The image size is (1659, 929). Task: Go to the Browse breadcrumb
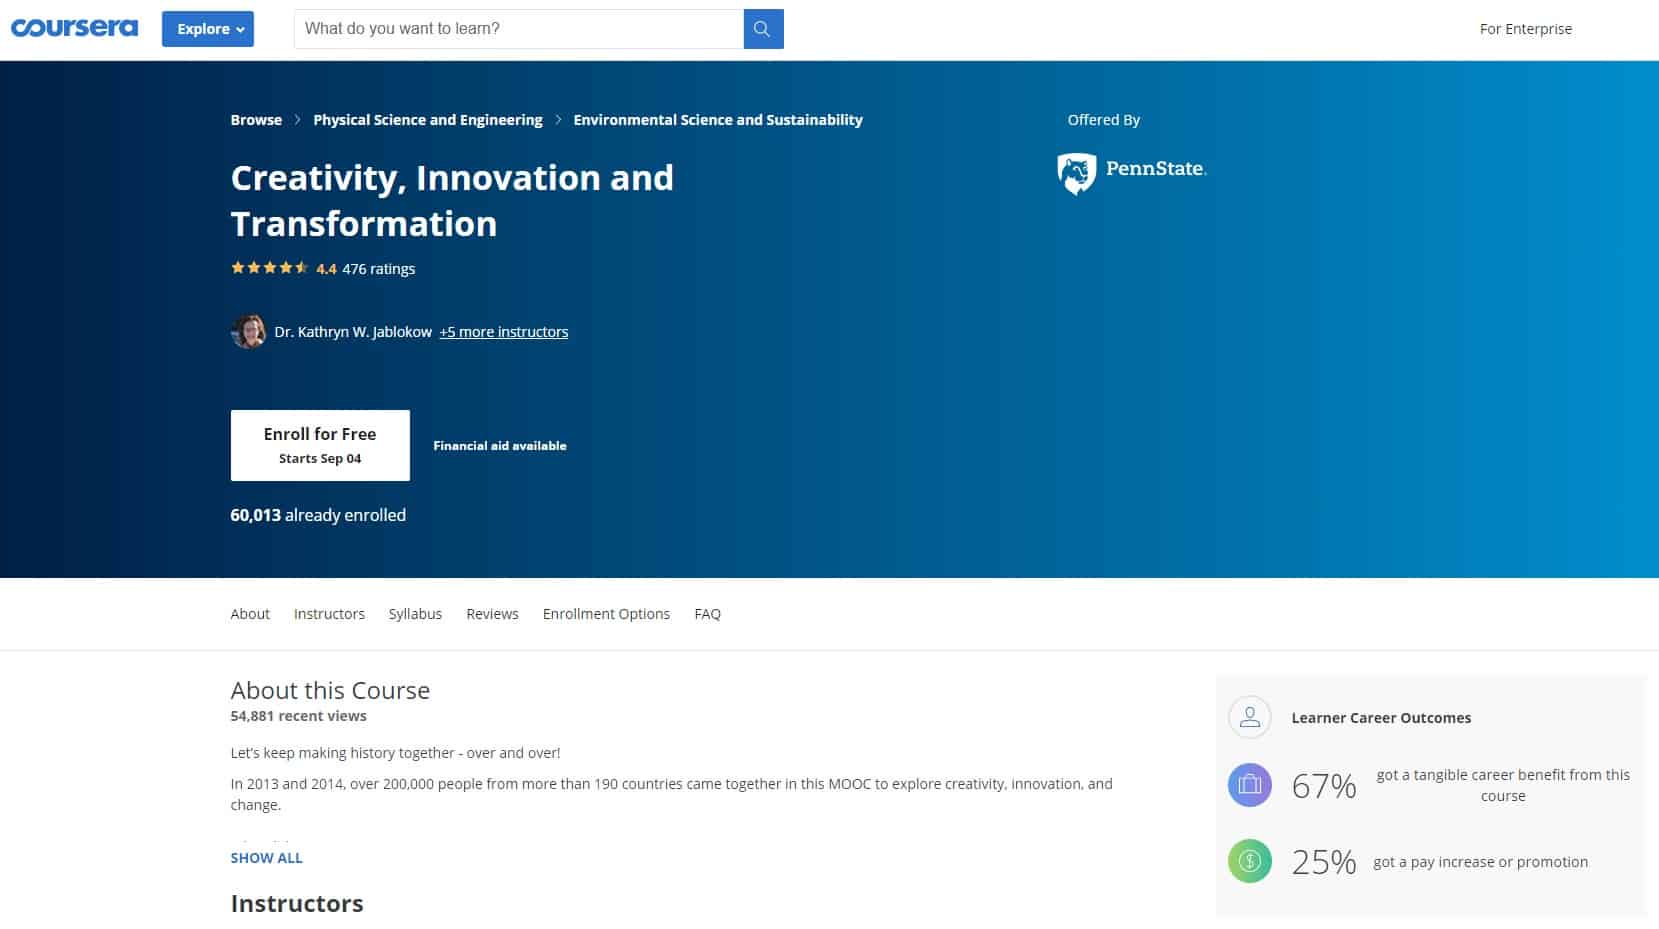coord(256,120)
